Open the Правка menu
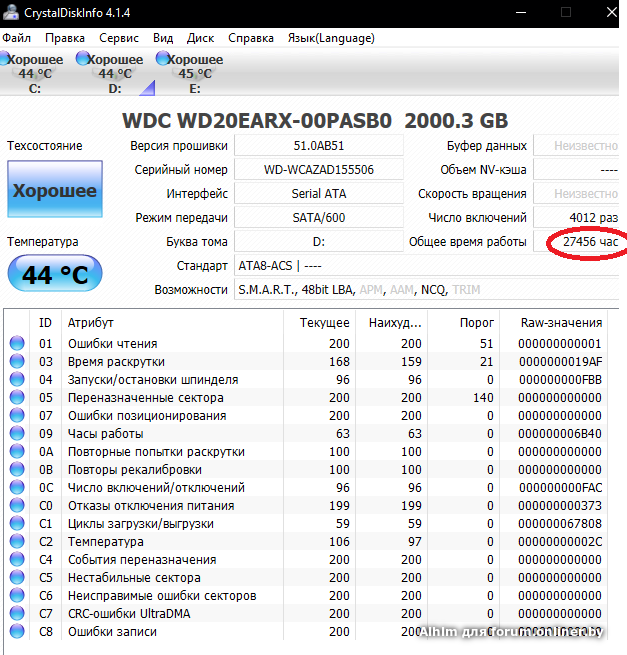 click(x=65, y=38)
